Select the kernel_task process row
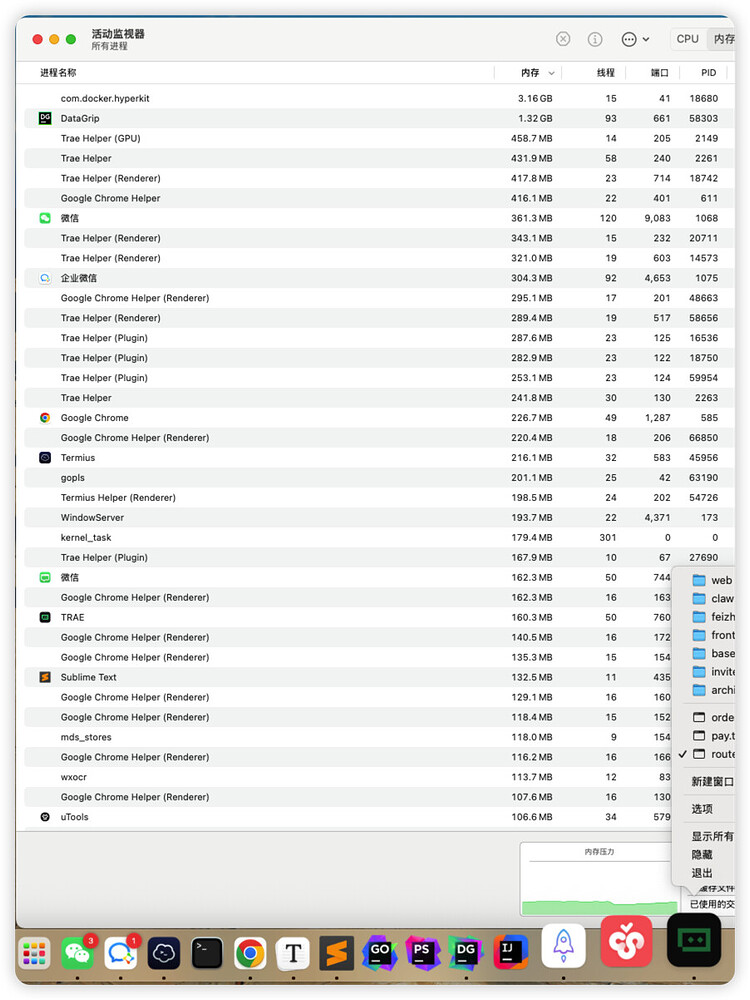 (379, 538)
